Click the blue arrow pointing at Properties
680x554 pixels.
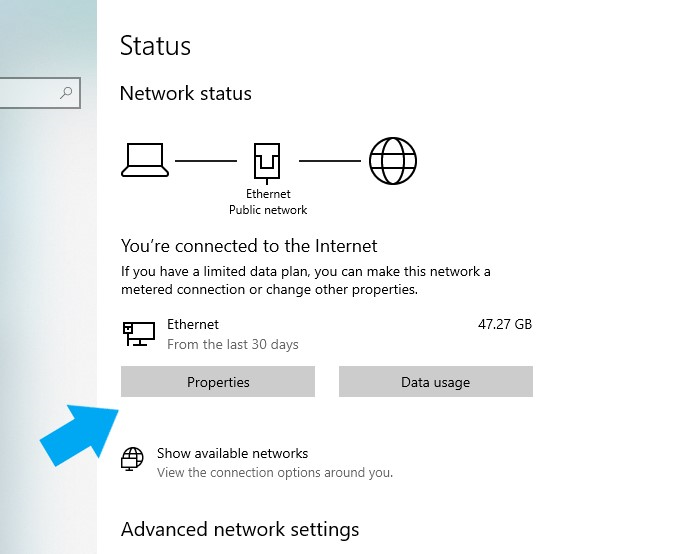(x=79, y=431)
